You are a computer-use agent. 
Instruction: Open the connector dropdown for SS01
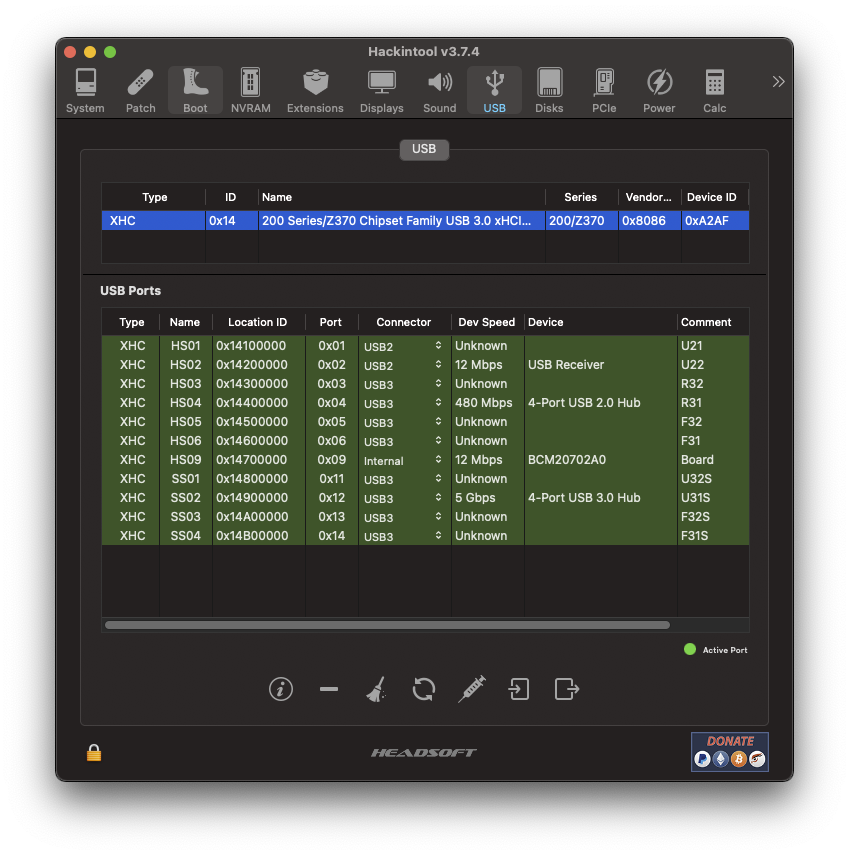click(x=404, y=479)
